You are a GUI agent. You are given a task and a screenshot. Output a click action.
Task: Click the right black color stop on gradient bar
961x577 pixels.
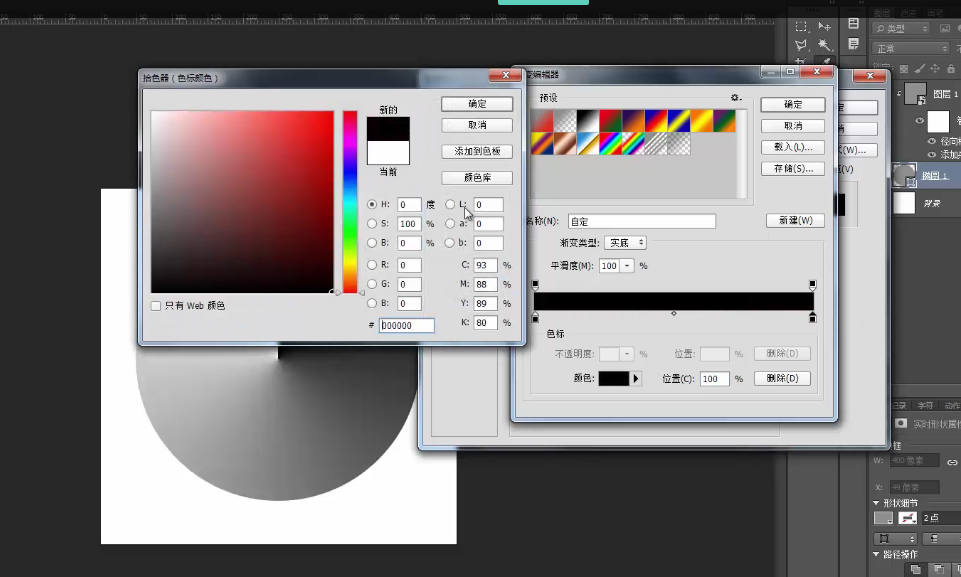[x=813, y=318]
